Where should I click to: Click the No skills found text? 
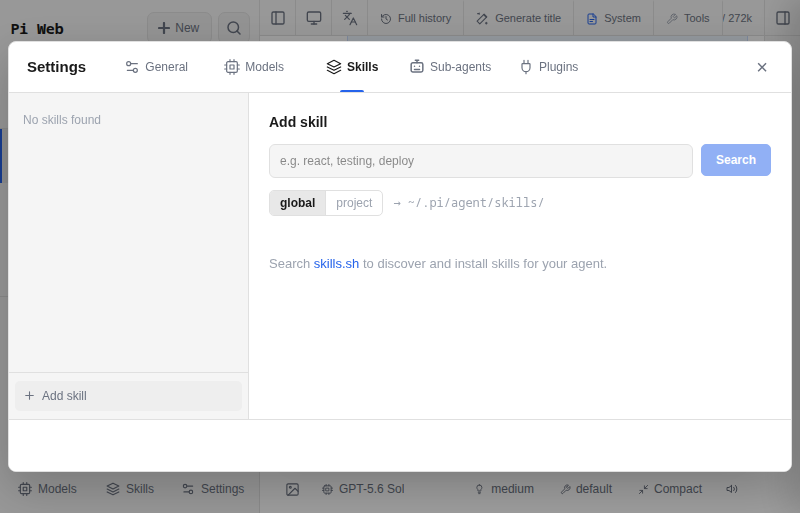(x=62, y=120)
